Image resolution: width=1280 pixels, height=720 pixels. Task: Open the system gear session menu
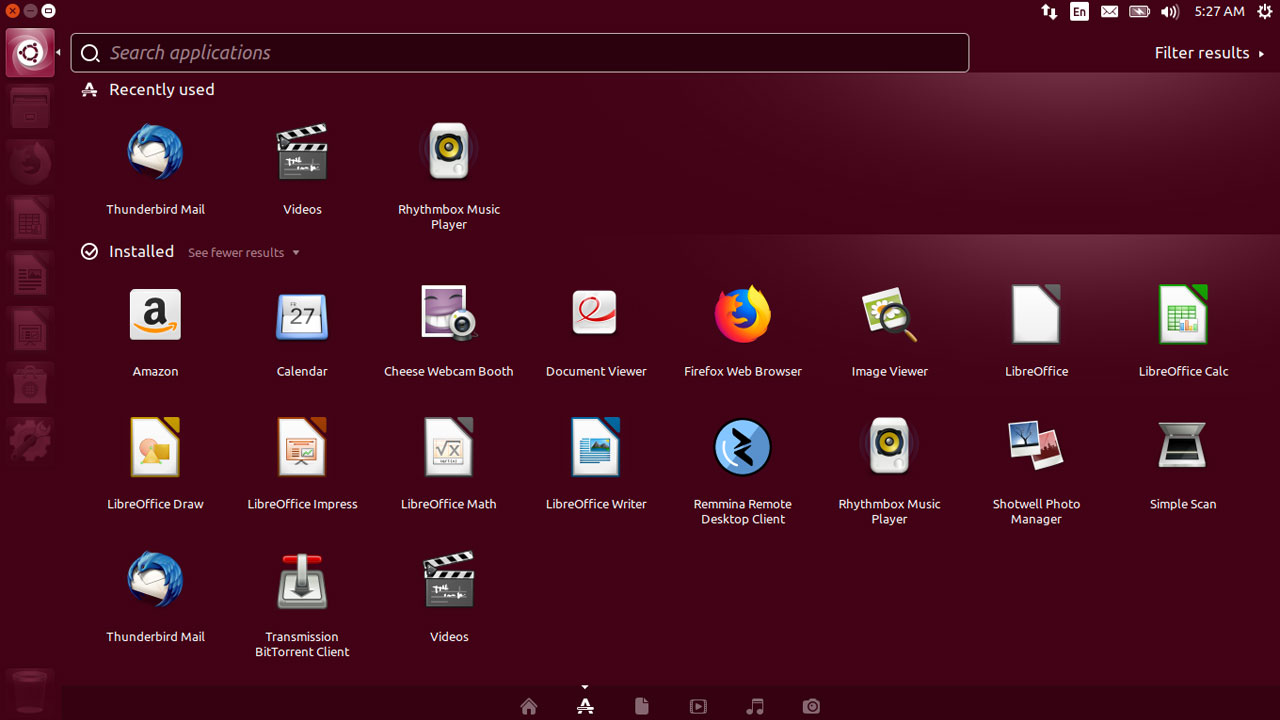[x=1264, y=12]
